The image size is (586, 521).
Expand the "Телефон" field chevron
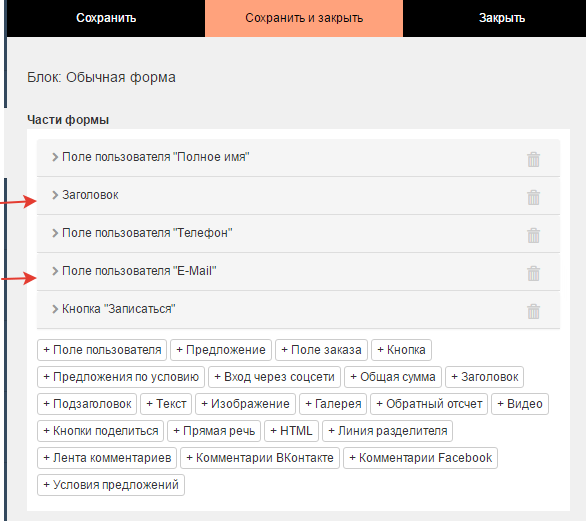[55, 233]
